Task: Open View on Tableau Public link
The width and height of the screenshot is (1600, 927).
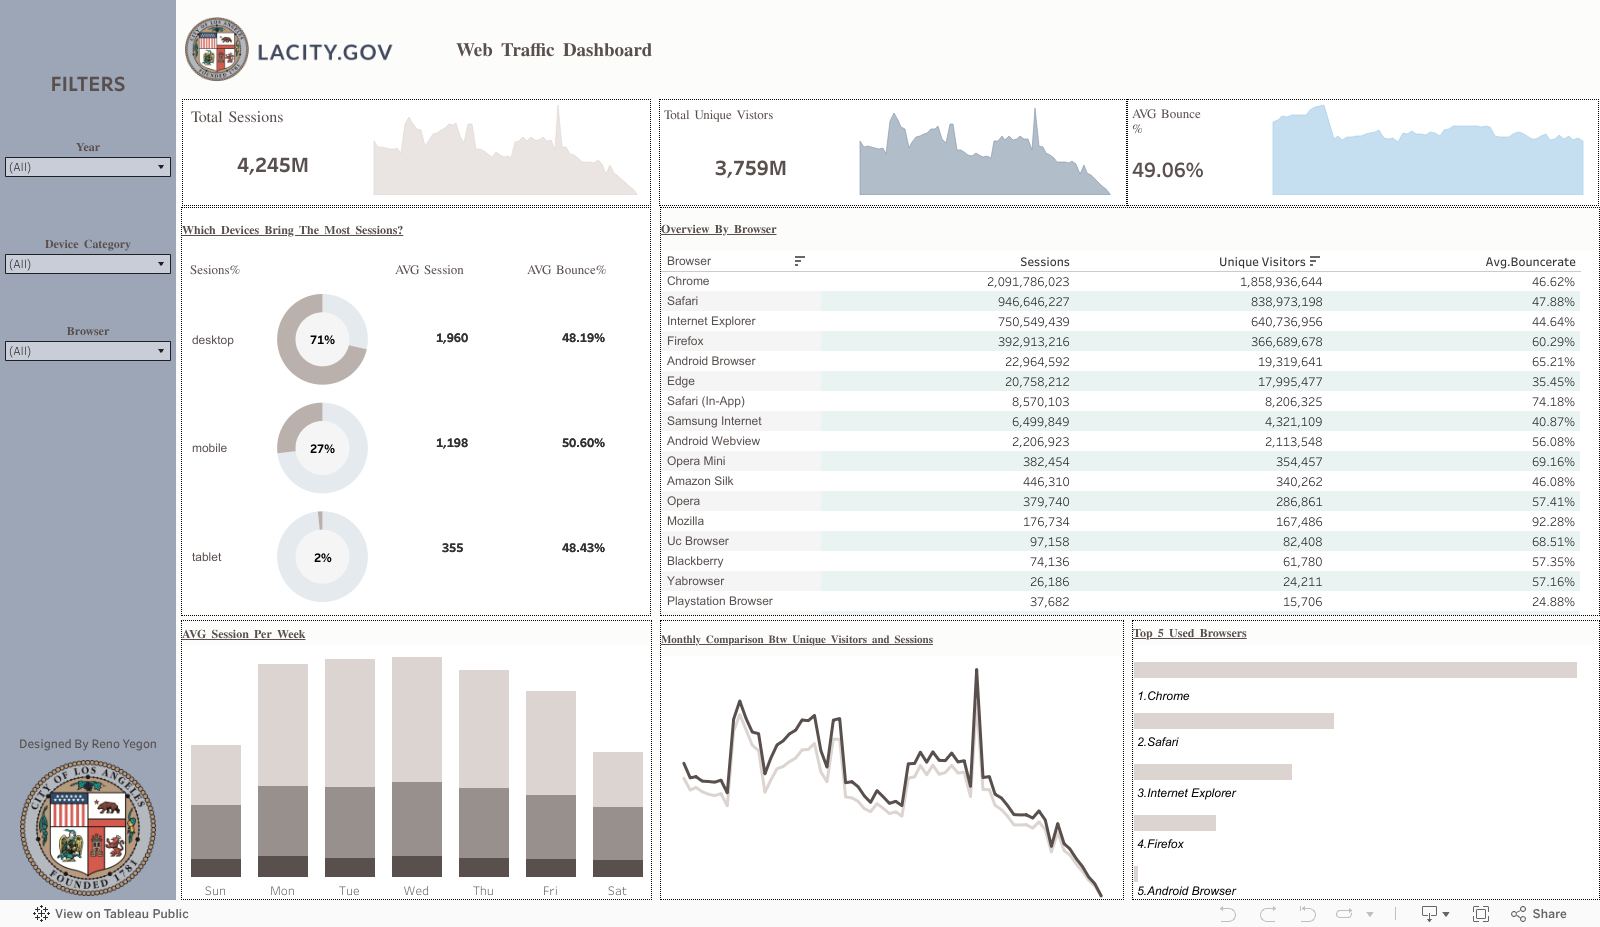Action: pyautogui.click(x=121, y=914)
